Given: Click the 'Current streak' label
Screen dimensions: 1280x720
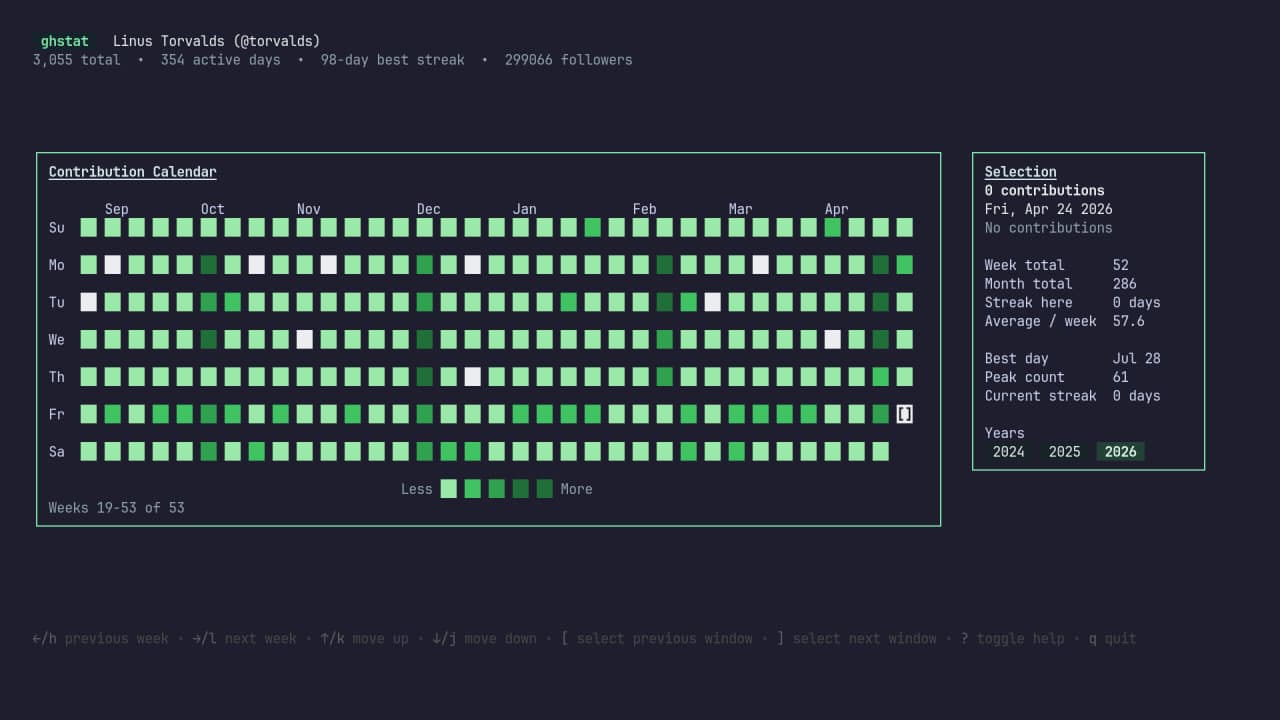Looking at the screenshot, I should 1040,396.
